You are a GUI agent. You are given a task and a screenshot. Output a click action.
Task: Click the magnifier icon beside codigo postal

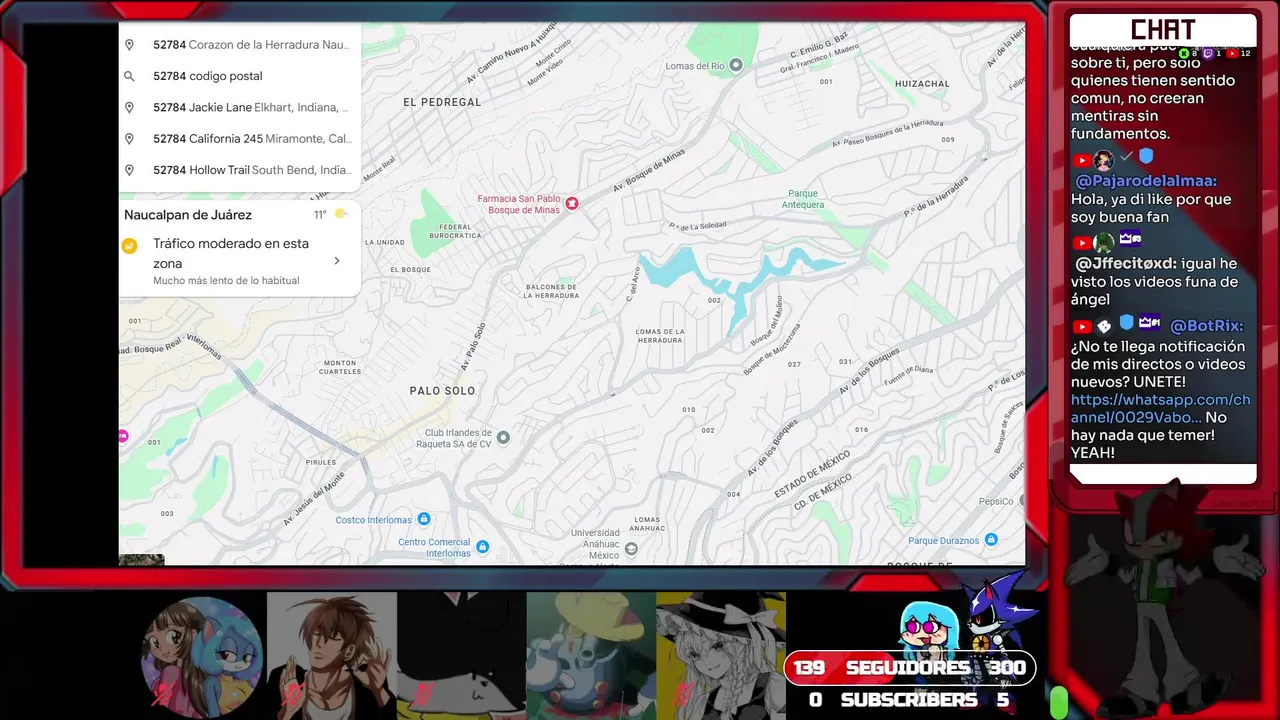coord(129,76)
